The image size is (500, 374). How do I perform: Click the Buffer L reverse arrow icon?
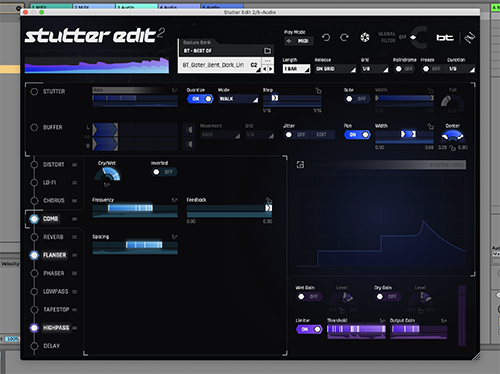[189, 130]
